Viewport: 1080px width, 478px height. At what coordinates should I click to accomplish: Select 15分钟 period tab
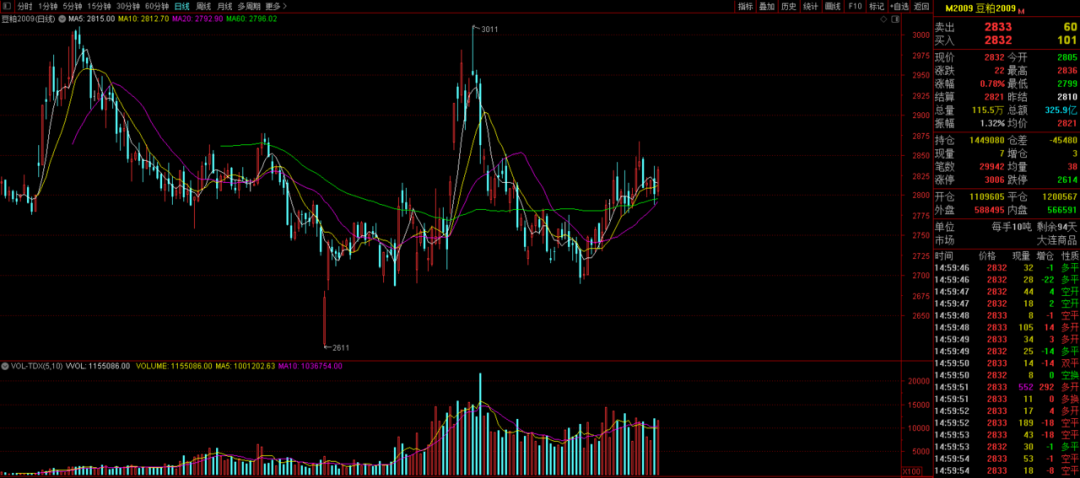pyautogui.click(x=98, y=6)
